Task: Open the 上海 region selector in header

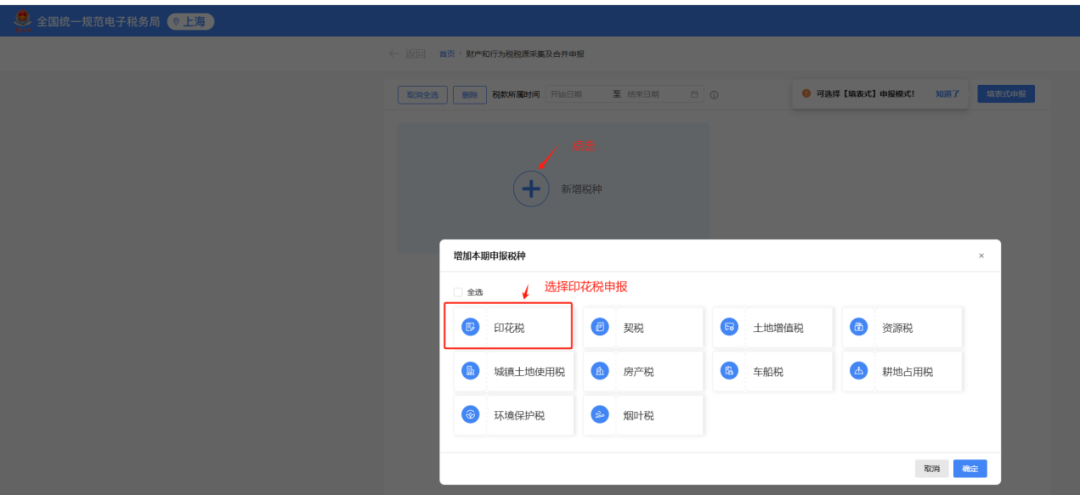Action: pos(190,22)
